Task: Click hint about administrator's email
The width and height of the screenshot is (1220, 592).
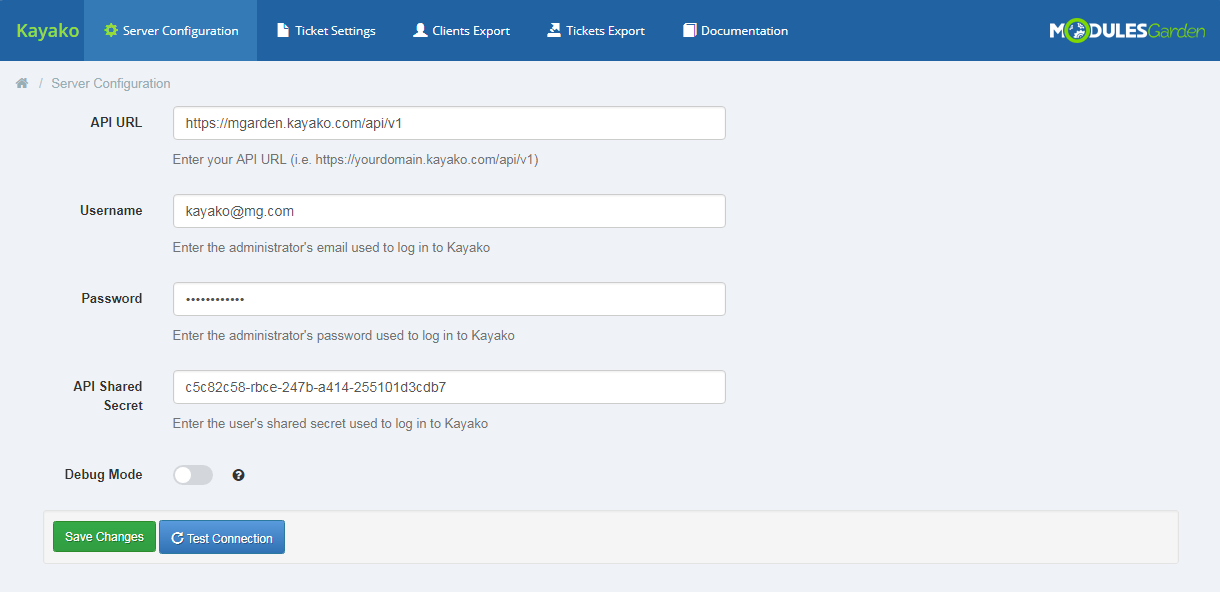Action: [331, 247]
